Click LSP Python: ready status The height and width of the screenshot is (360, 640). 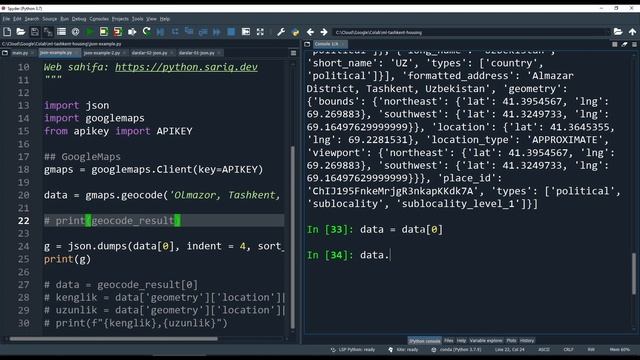[x=353, y=350]
